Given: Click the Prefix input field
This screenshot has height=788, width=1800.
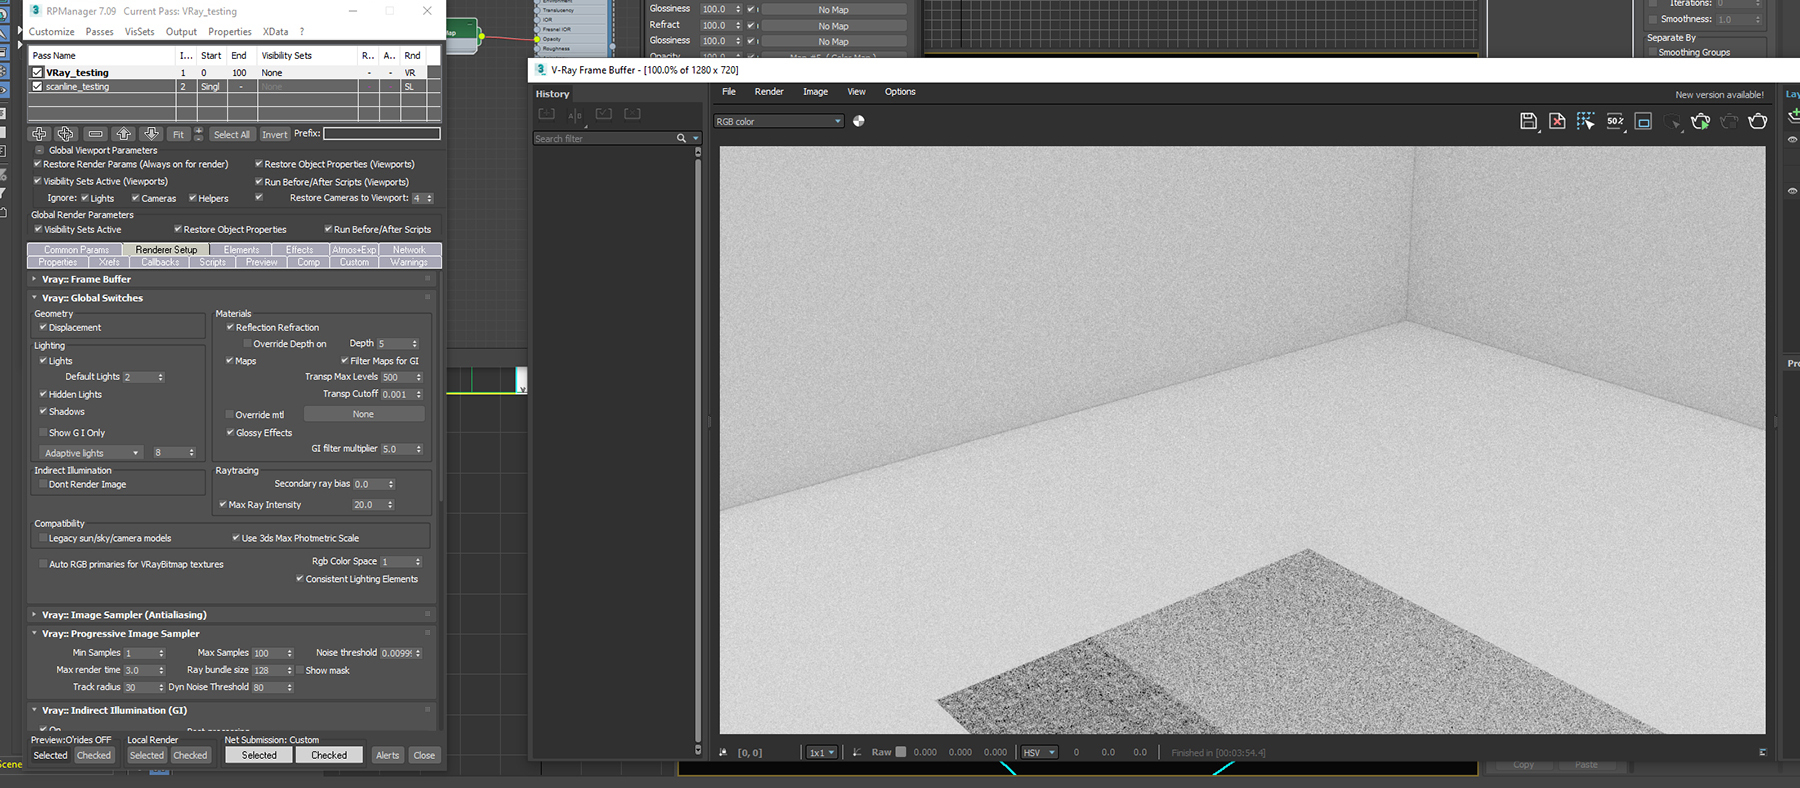Looking at the screenshot, I should pos(381,133).
